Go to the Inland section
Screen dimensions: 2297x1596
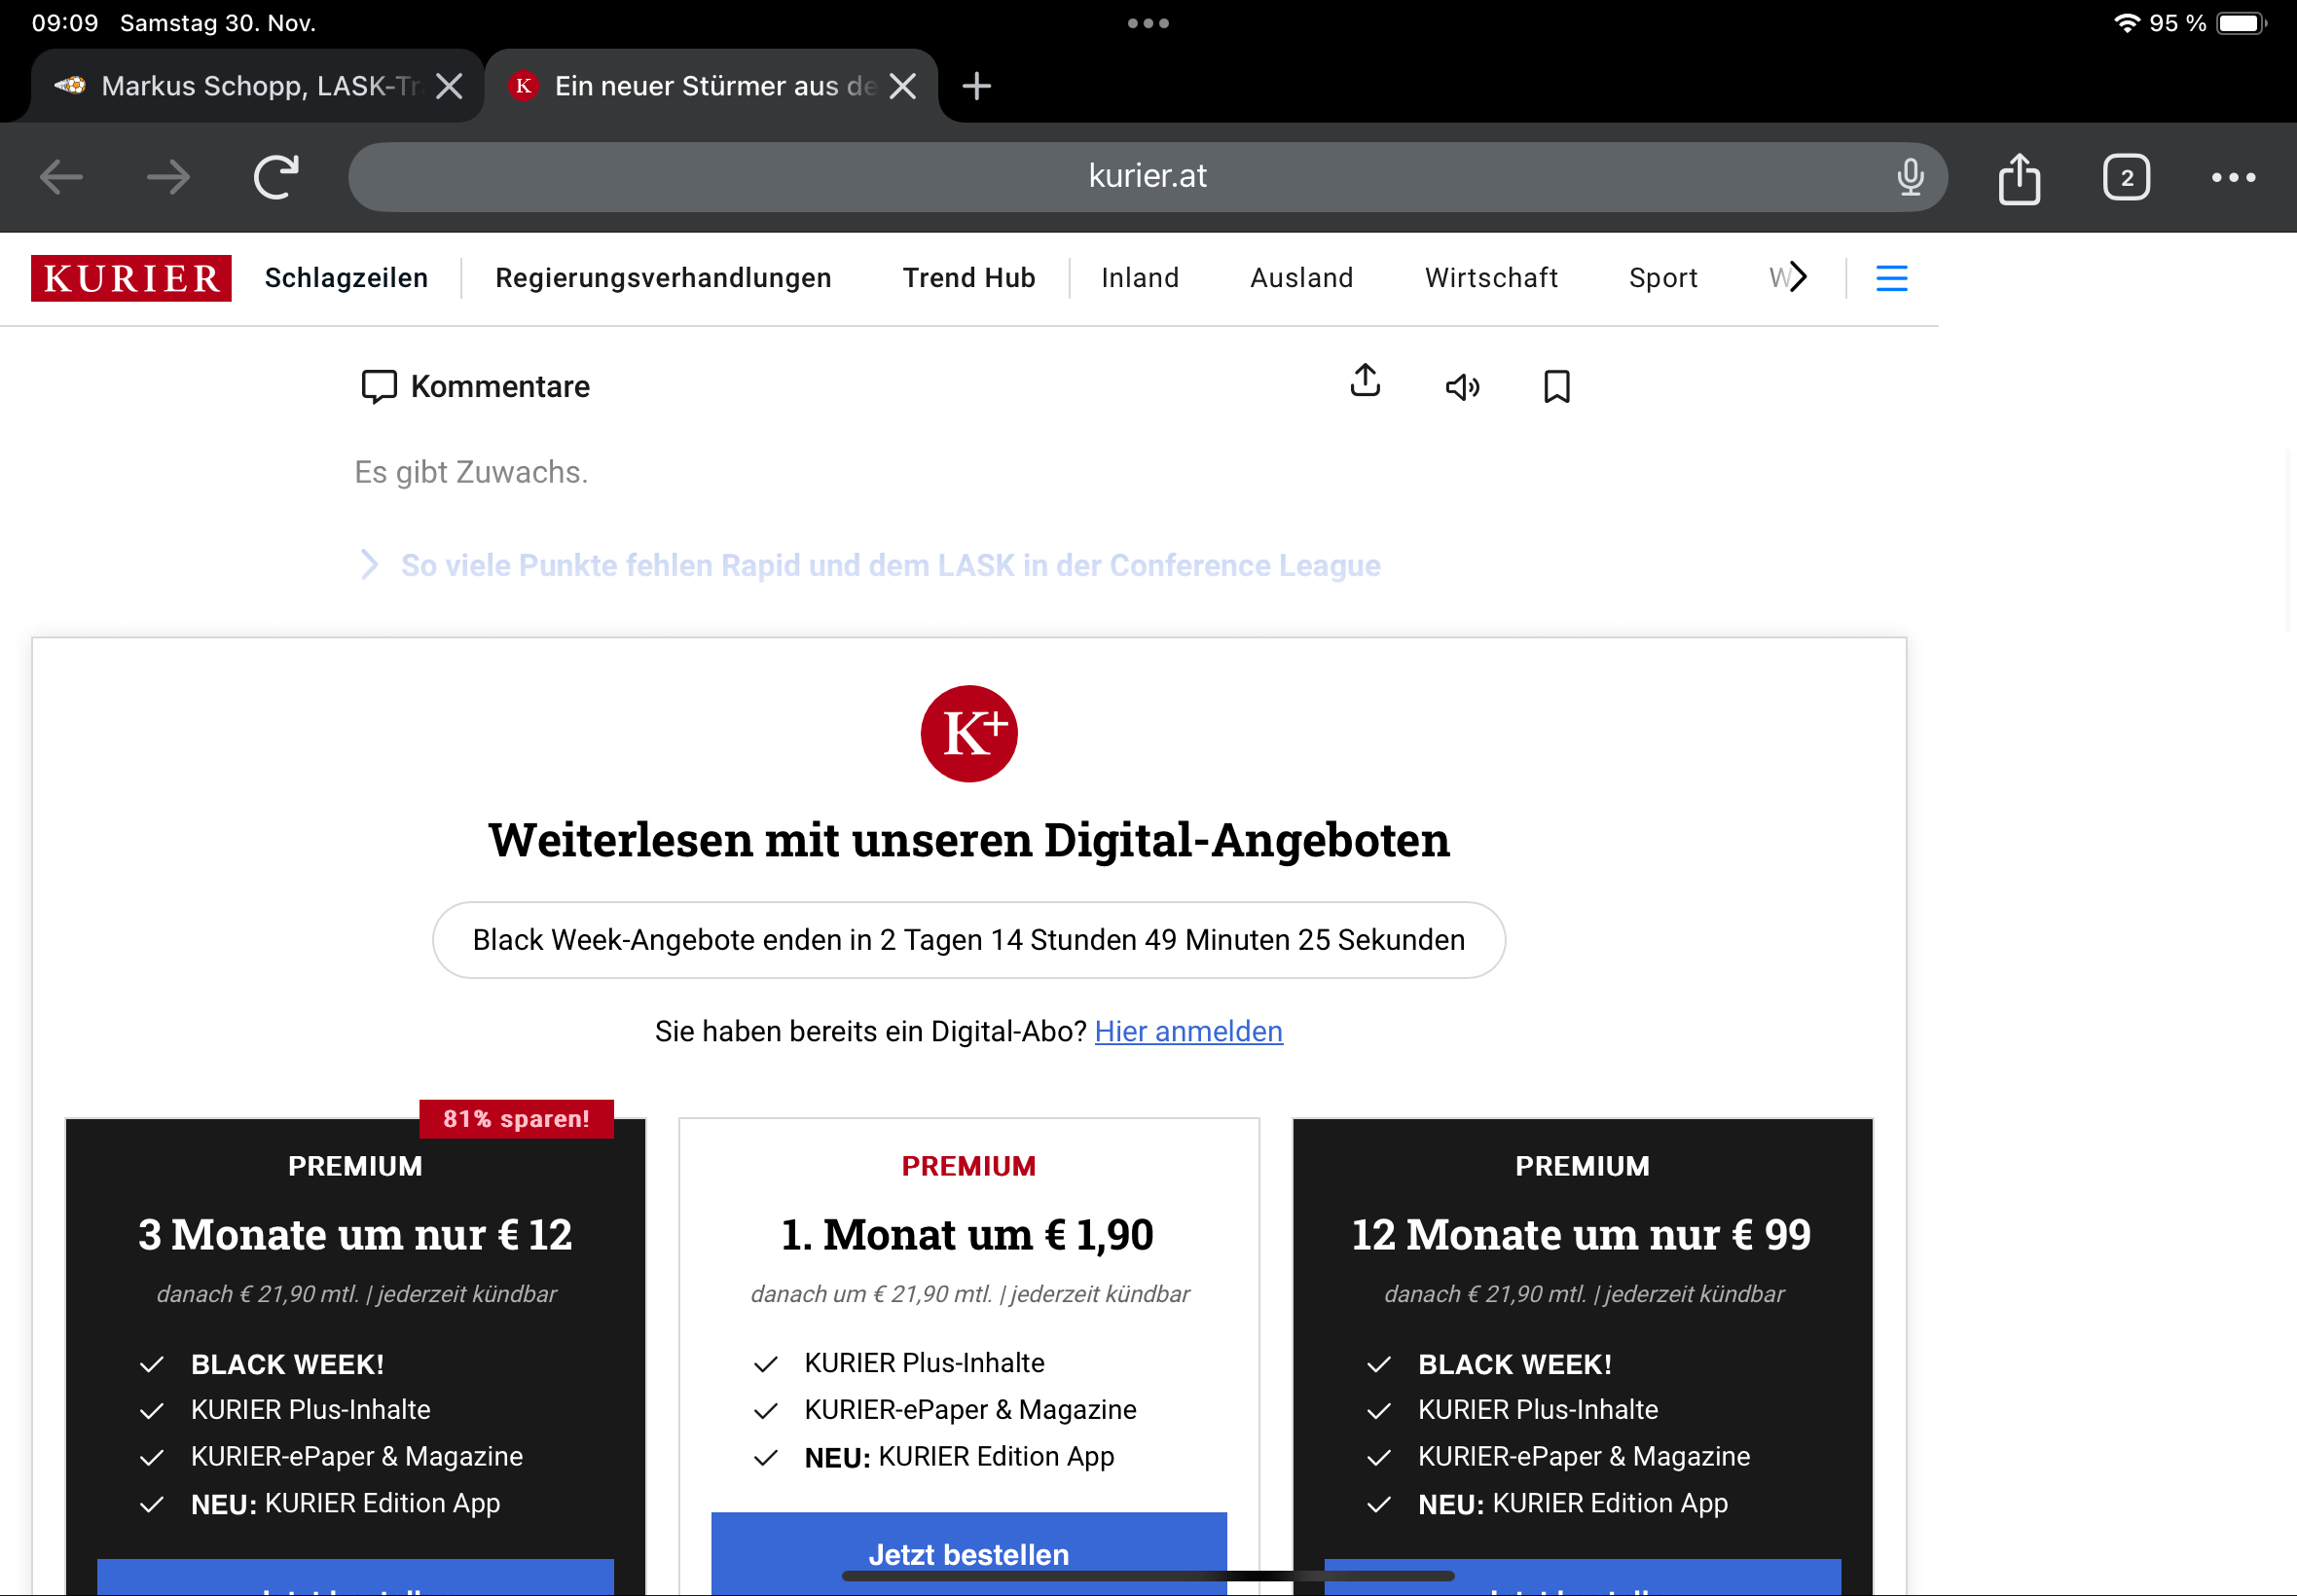click(x=1140, y=278)
